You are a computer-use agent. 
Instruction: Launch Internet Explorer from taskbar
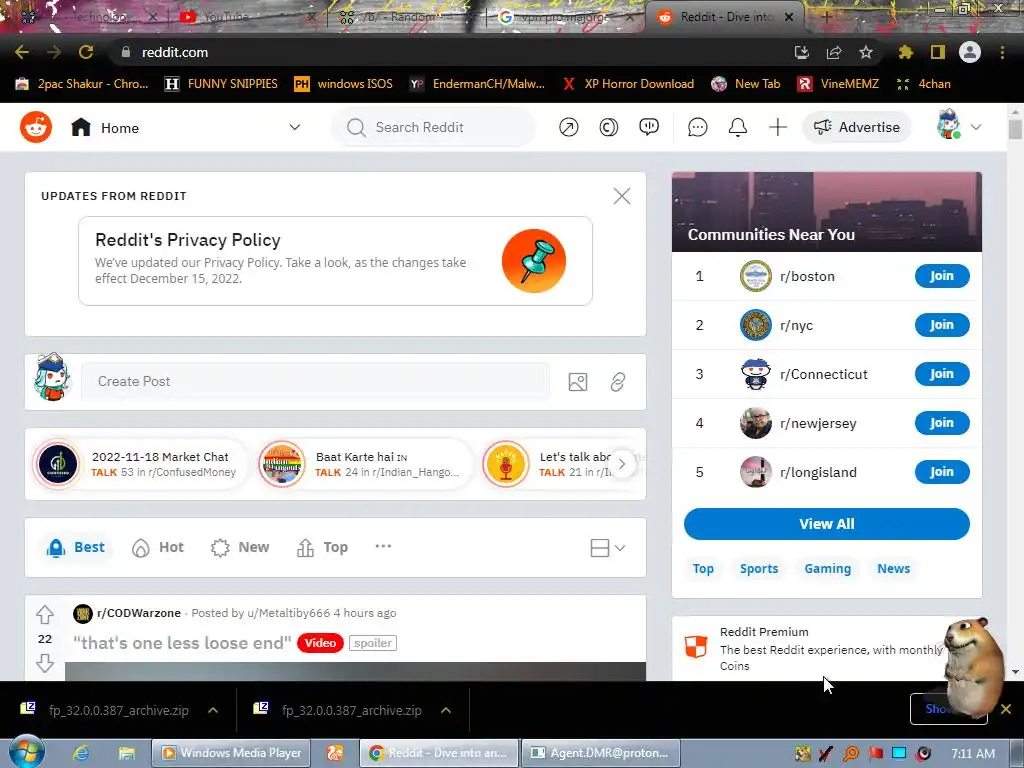tap(80, 753)
